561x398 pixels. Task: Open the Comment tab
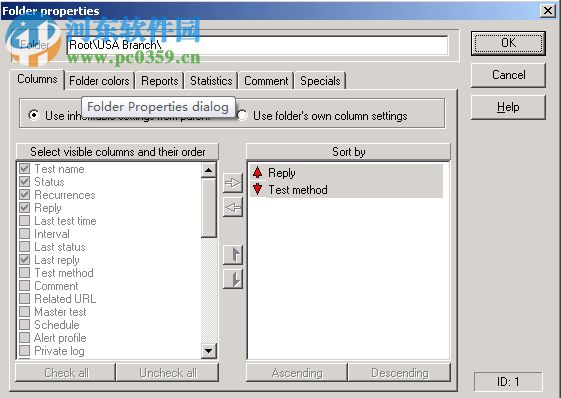click(x=266, y=81)
